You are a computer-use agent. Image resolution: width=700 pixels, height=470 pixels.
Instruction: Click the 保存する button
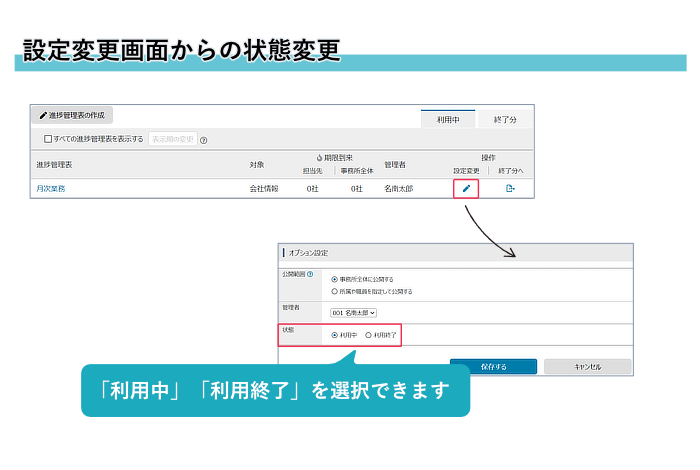click(493, 367)
